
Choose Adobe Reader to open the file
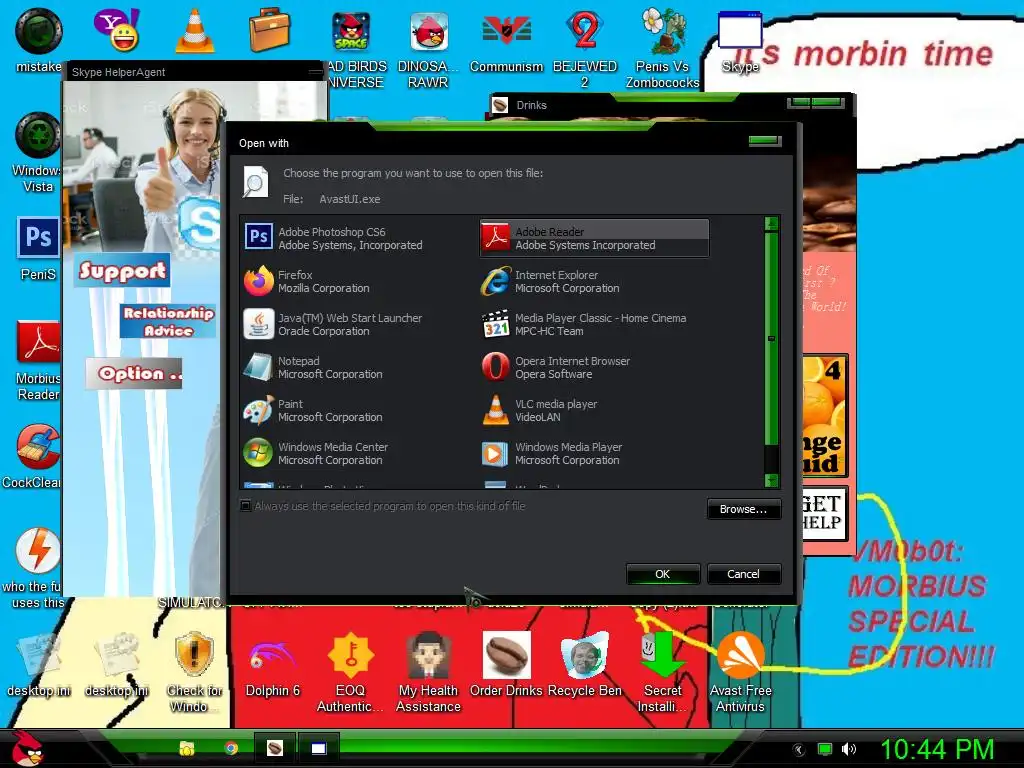(594, 238)
